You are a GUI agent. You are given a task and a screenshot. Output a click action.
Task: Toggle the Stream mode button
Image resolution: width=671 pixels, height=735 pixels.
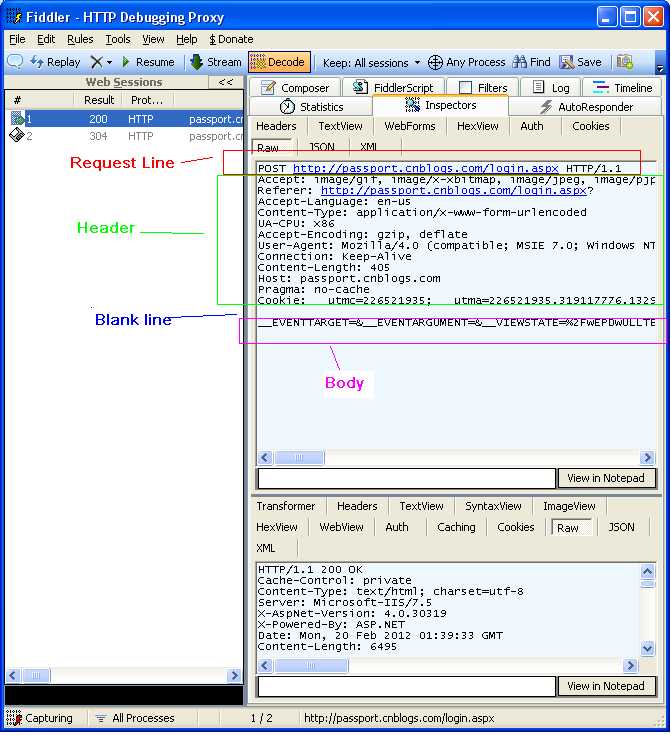point(216,62)
